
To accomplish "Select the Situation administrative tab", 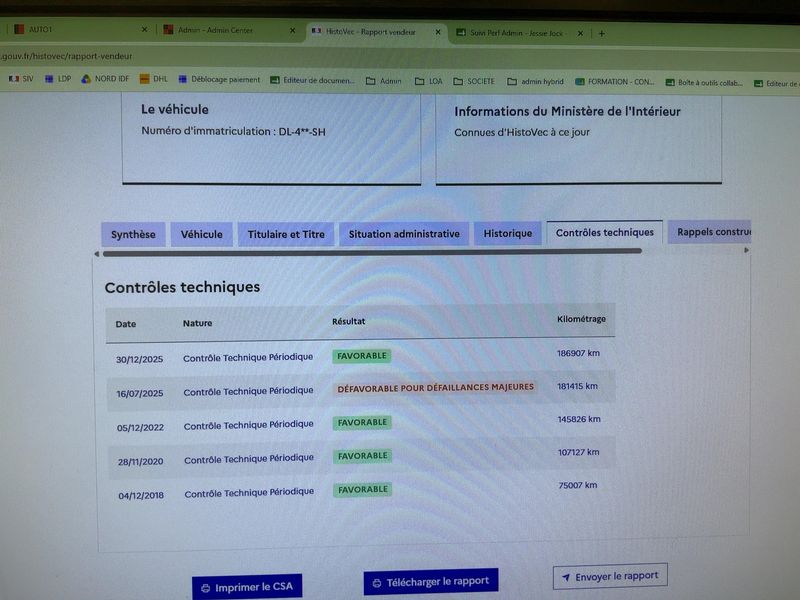I will point(404,234).
